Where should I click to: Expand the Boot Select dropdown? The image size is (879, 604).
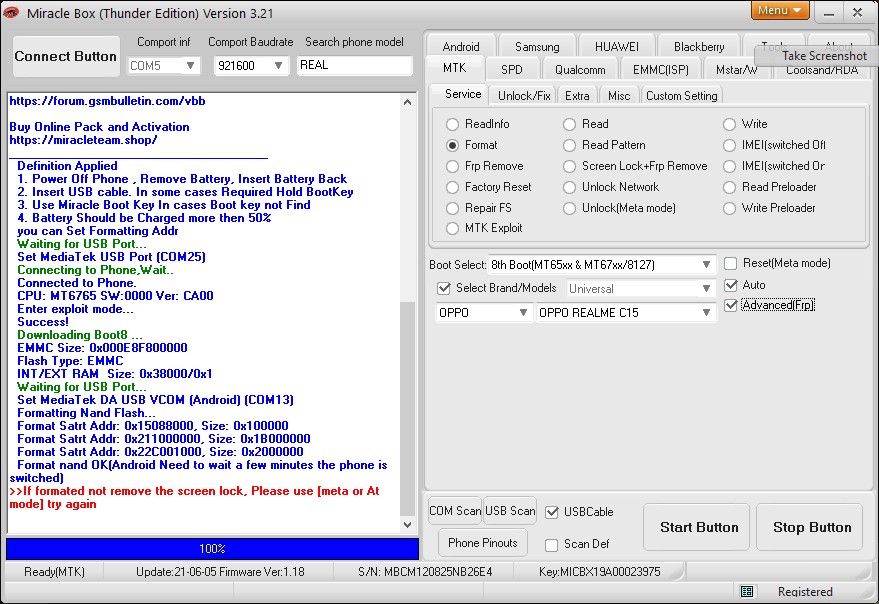[x=706, y=265]
